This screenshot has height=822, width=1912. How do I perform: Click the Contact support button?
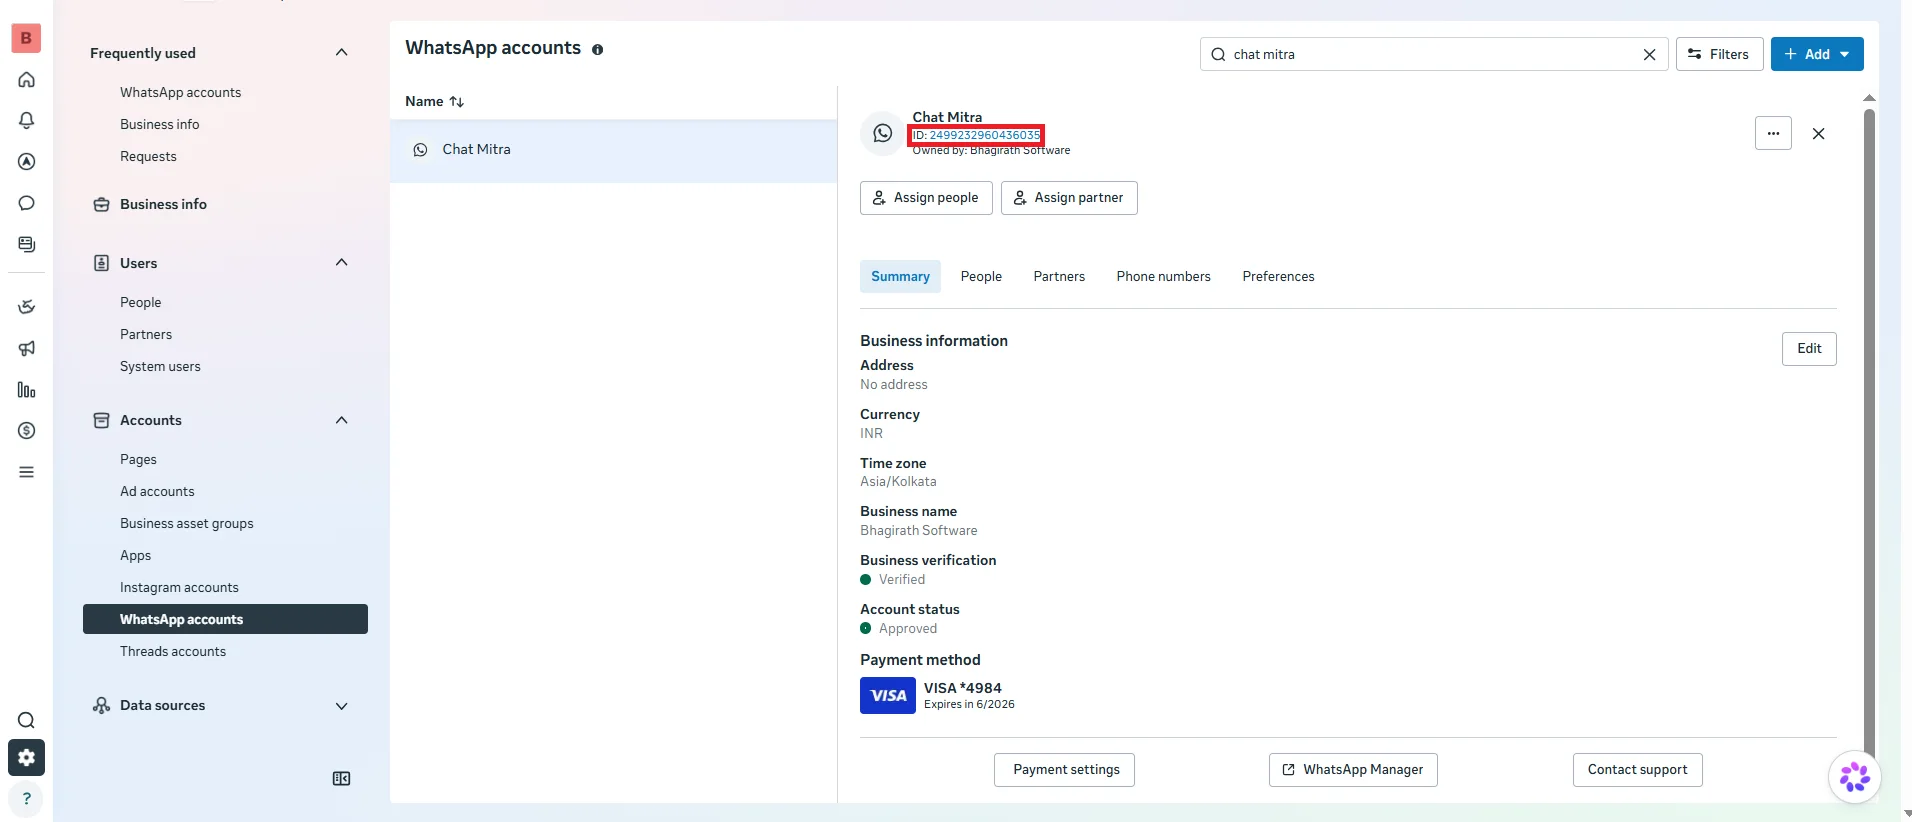(1637, 770)
